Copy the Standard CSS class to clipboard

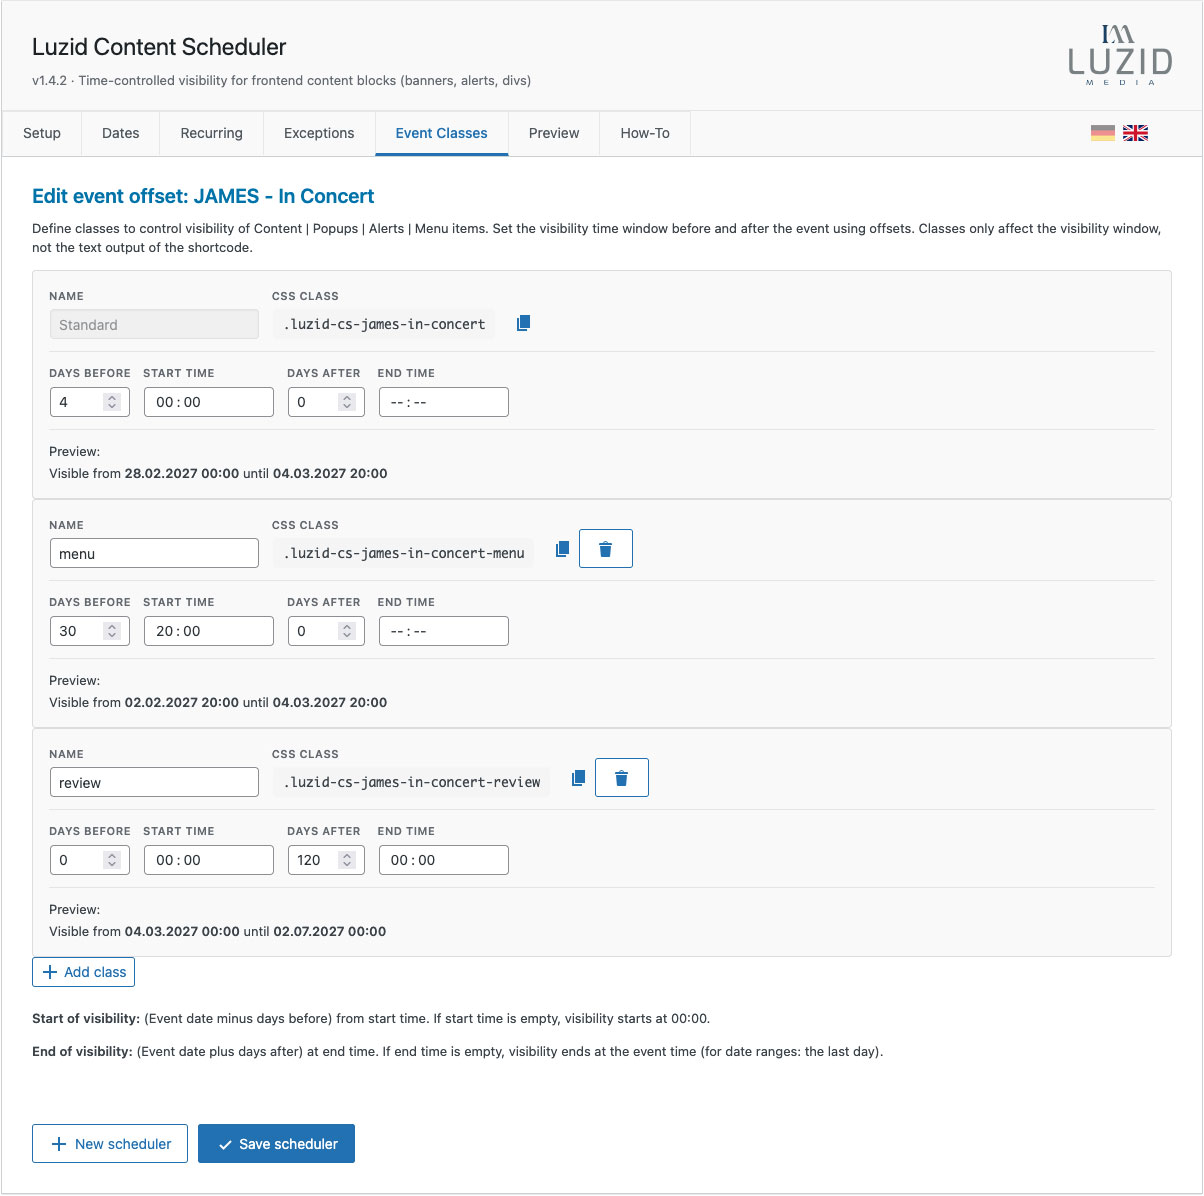pyautogui.click(x=523, y=322)
